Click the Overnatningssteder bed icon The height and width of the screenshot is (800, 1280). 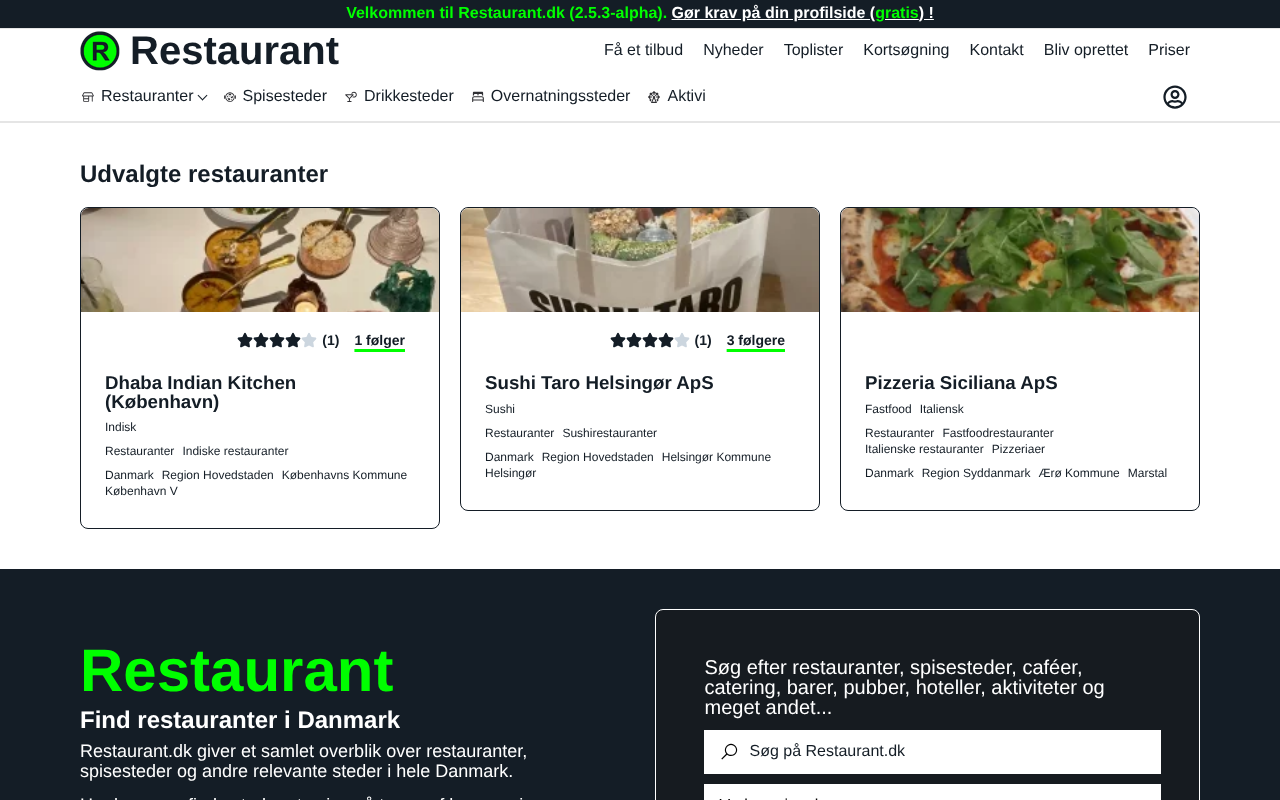pos(478,97)
